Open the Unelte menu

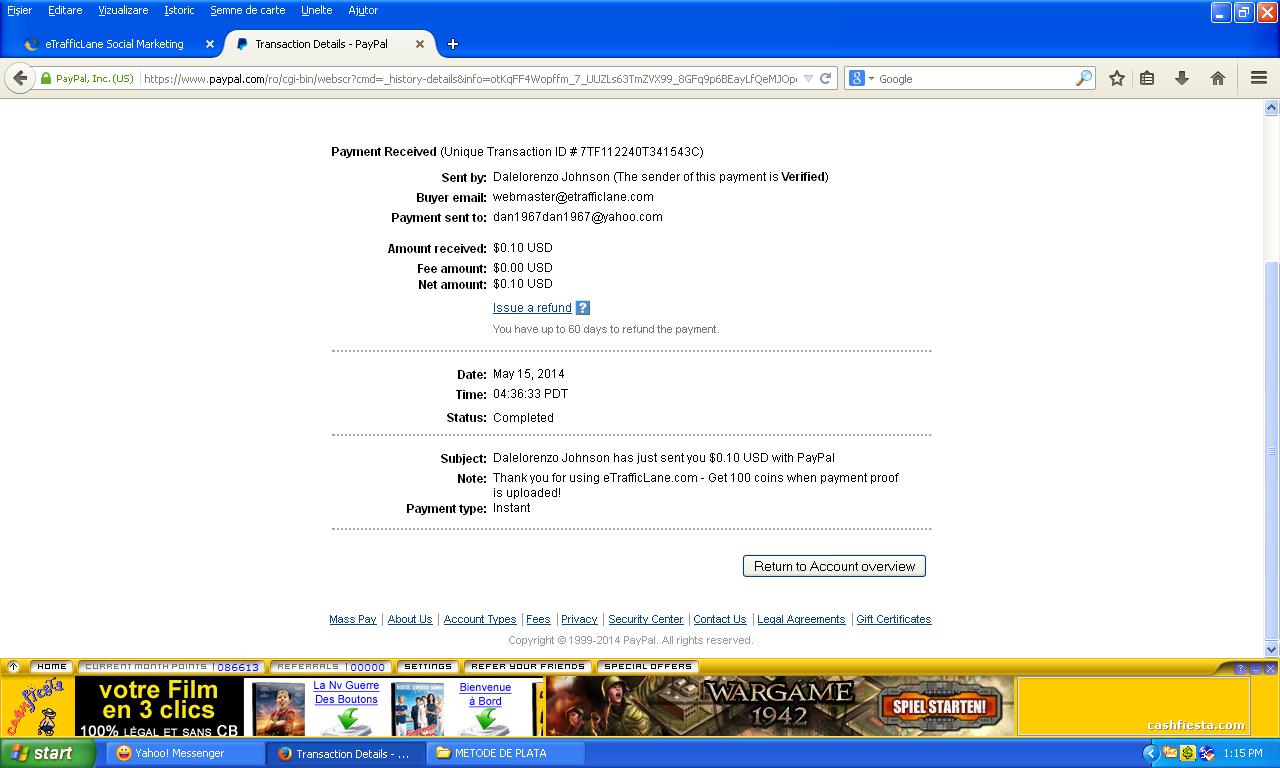[x=316, y=10]
